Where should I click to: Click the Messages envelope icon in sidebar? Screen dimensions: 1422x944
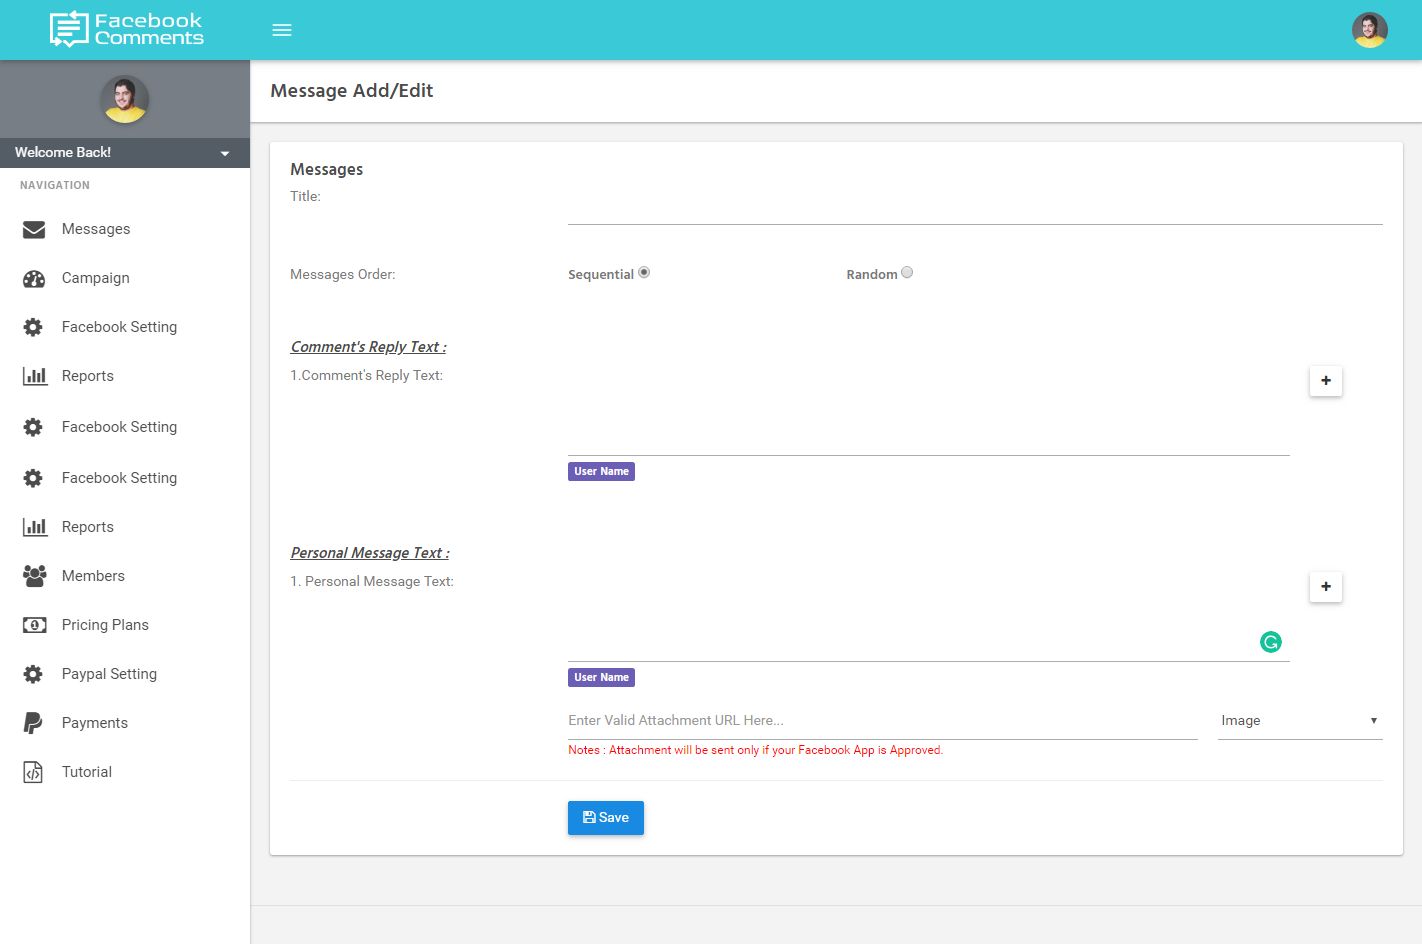pos(34,229)
